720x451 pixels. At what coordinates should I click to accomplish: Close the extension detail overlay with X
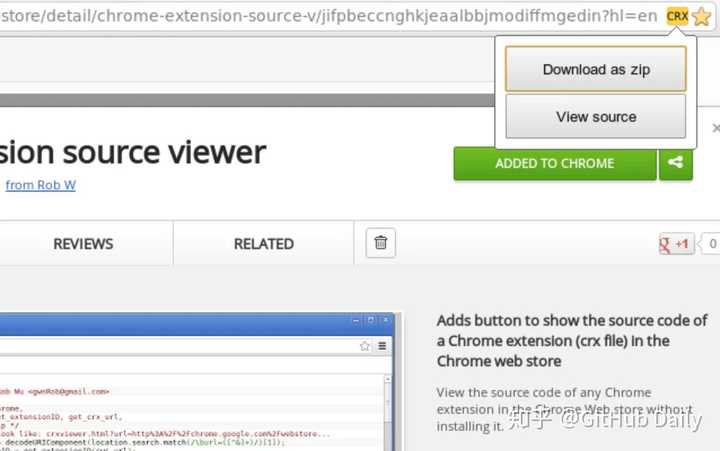pyautogui.click(x=716, y=128)
